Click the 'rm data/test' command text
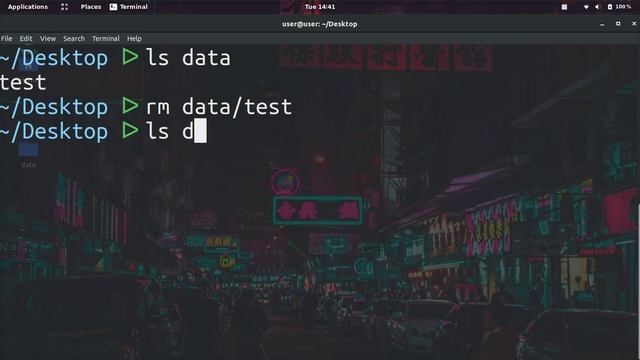 (219, 107)
